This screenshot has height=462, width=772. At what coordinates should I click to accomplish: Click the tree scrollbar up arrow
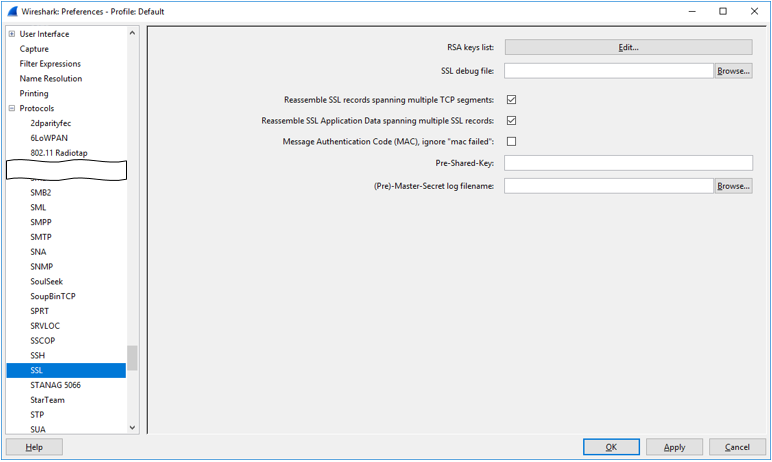coord(132,33)
